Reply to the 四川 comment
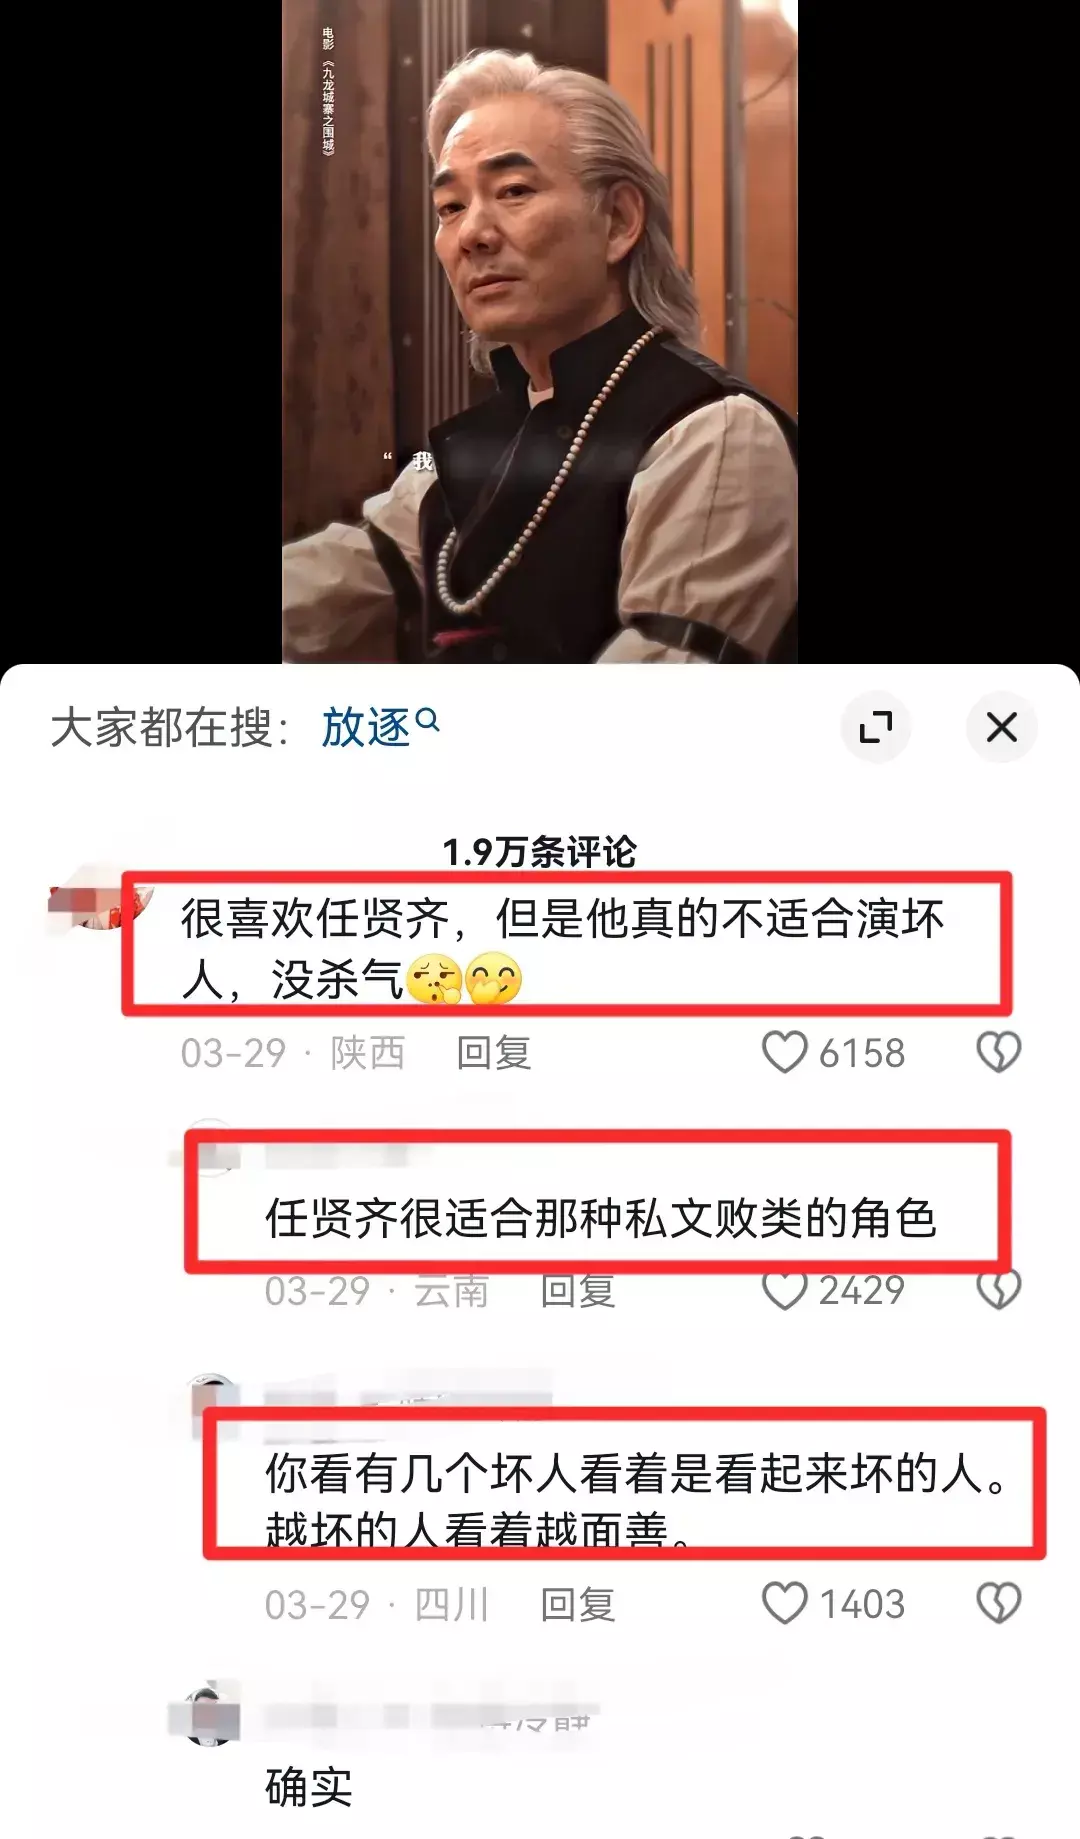 pyautogui.click(x=578, y=1604)
